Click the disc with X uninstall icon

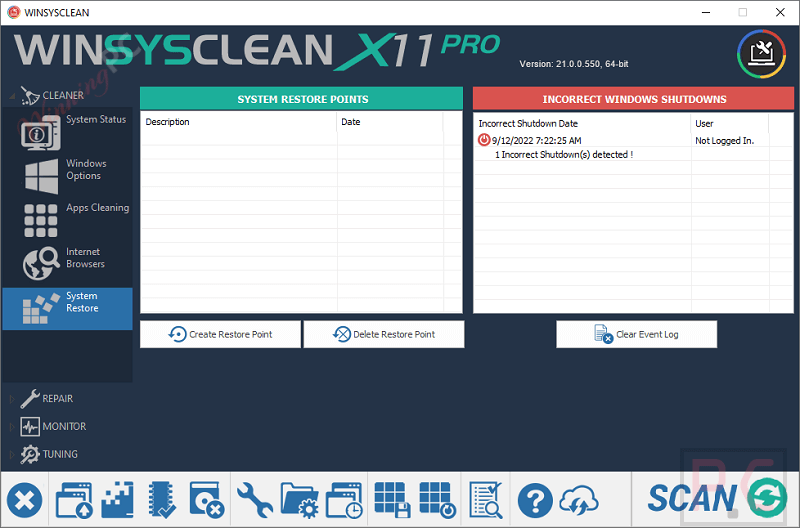coord(207,500)
